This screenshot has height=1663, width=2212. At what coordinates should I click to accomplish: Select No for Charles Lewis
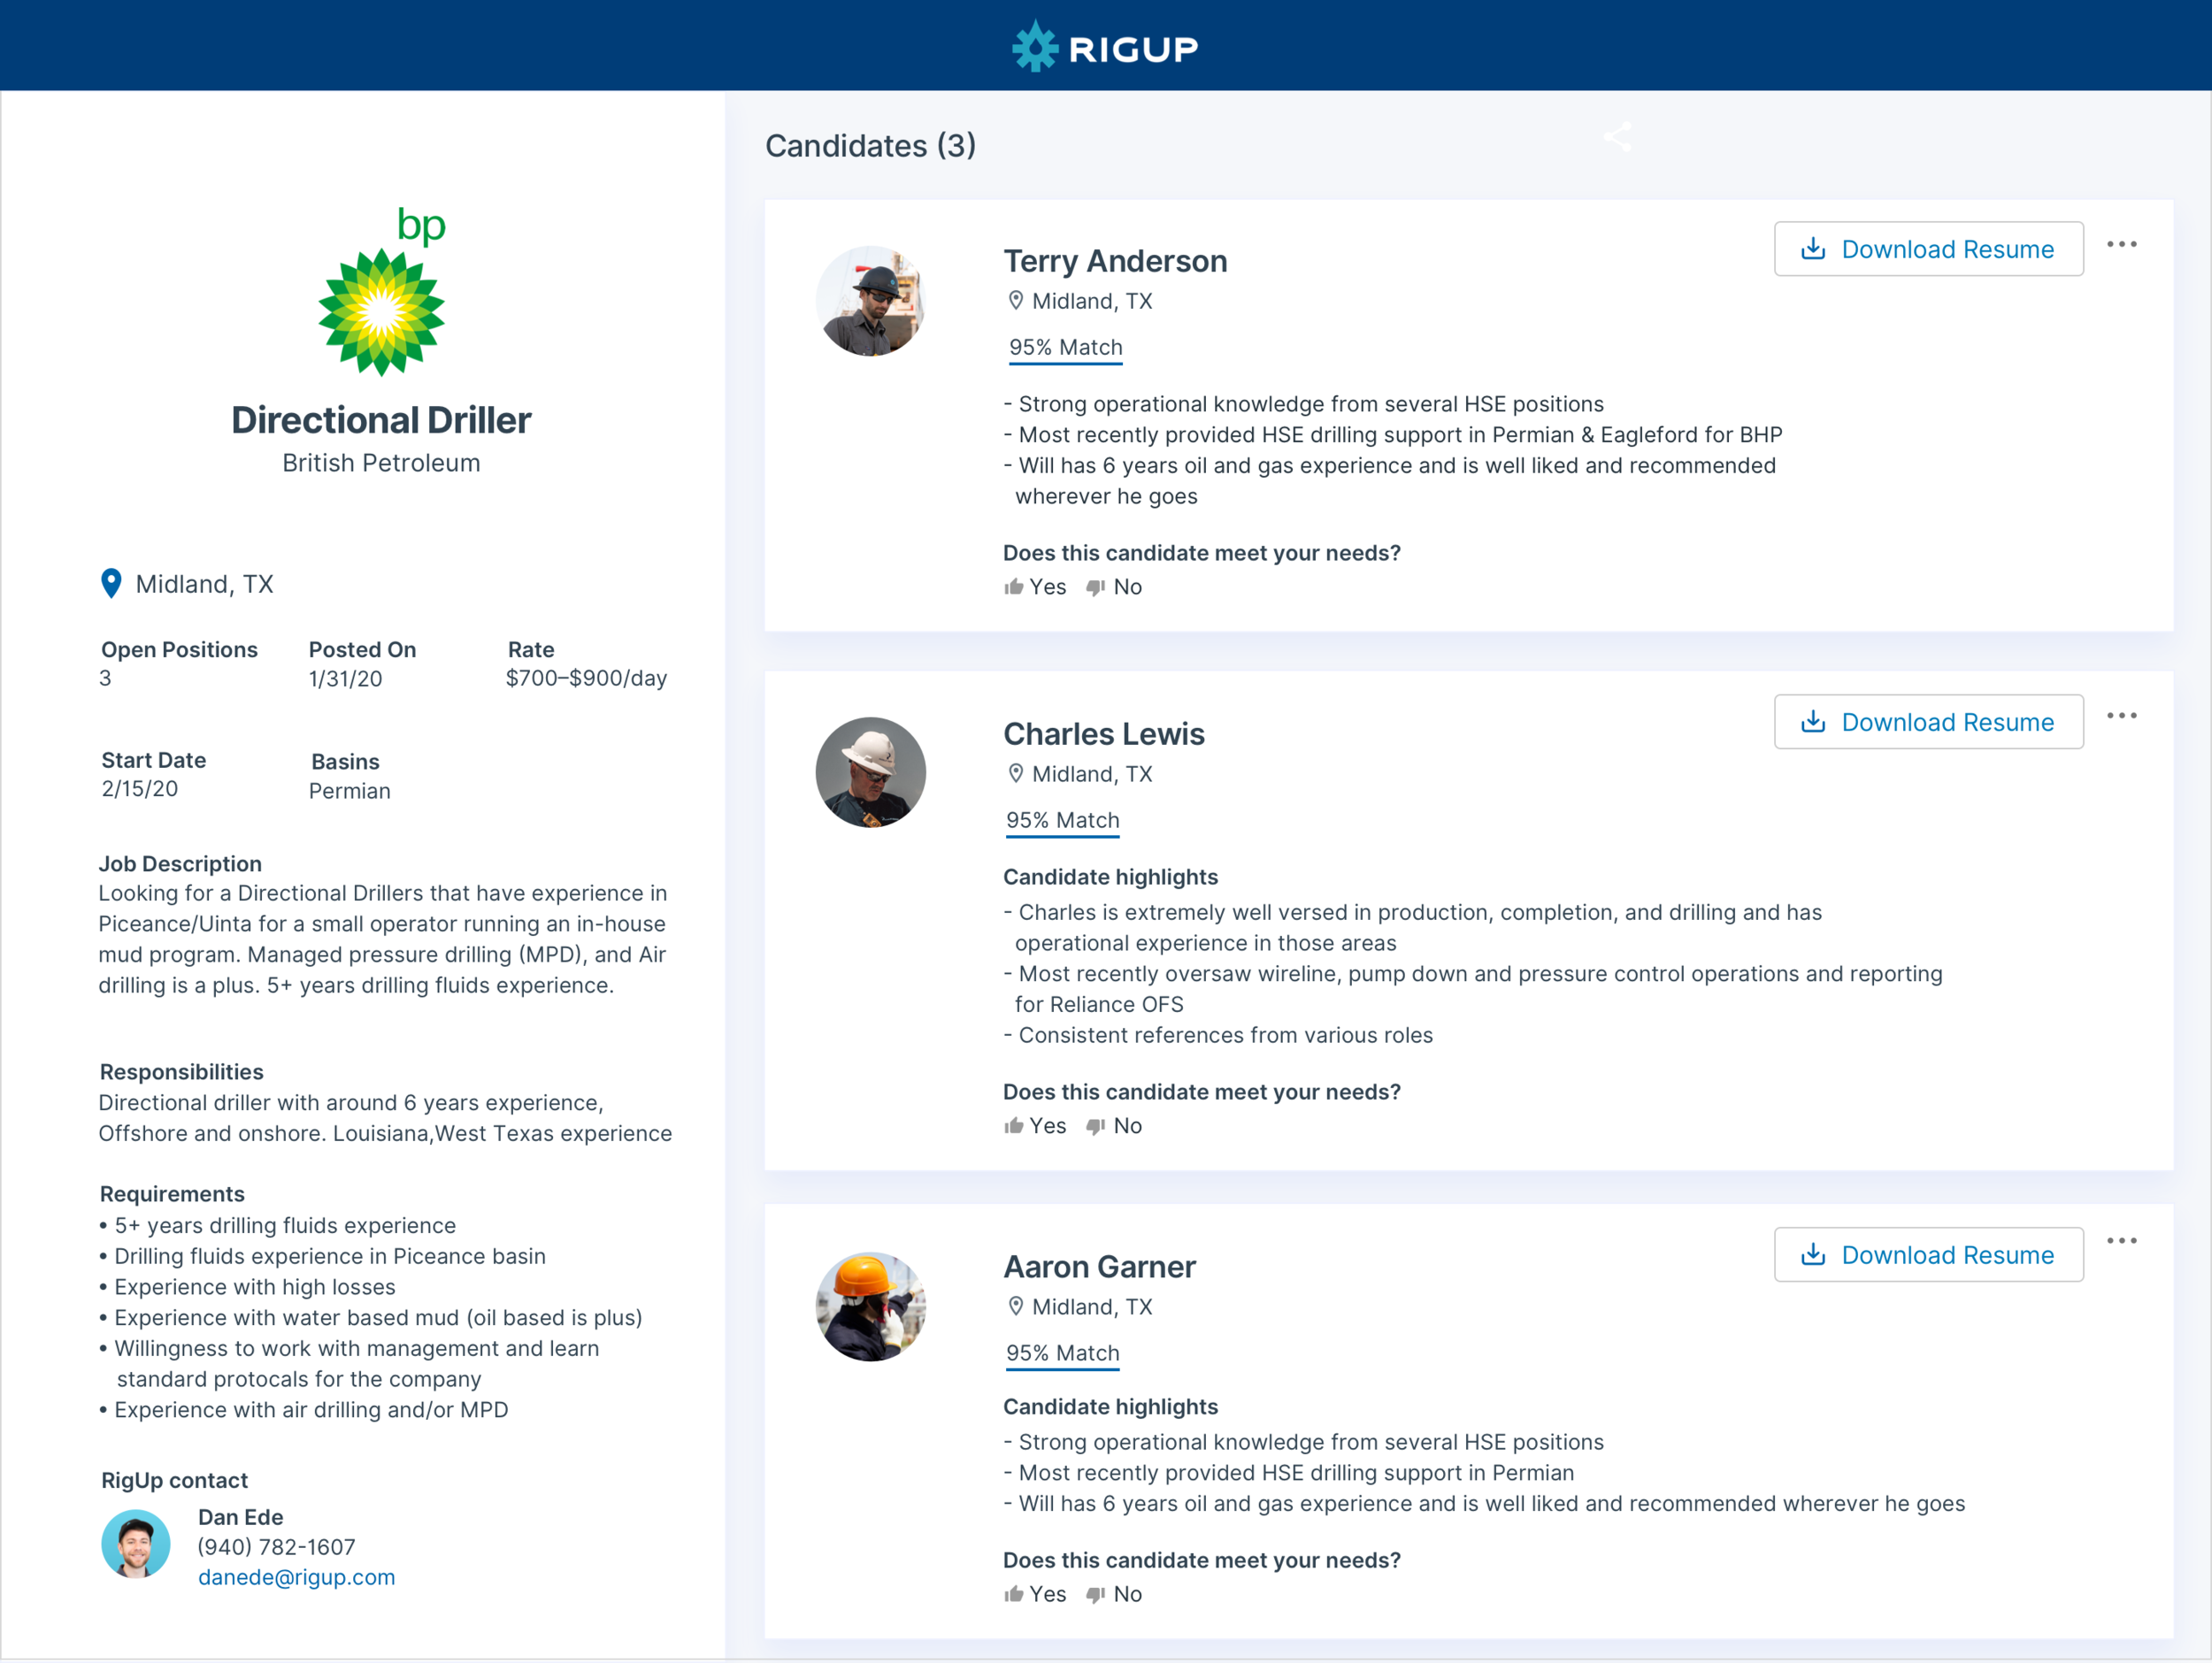pyautogui.click(x=1114, y=1126)
